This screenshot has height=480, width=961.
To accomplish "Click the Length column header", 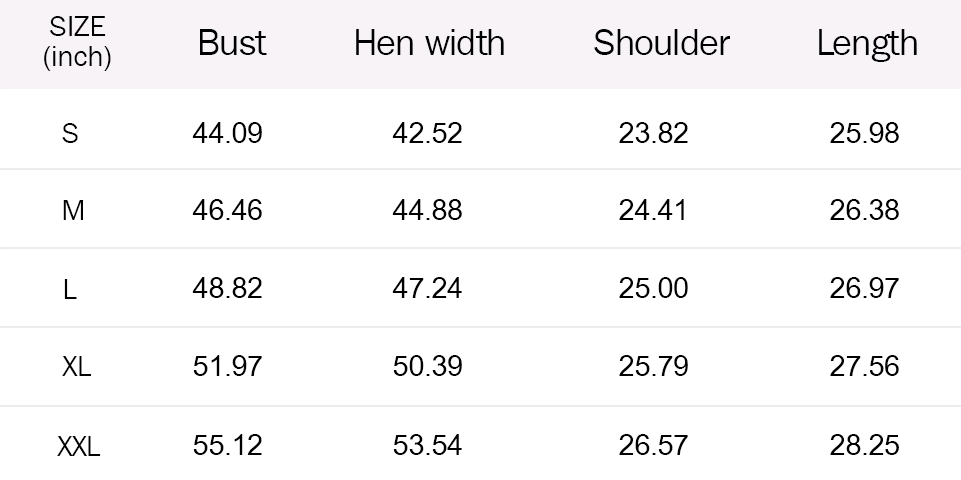I will [x=867, y=43].
